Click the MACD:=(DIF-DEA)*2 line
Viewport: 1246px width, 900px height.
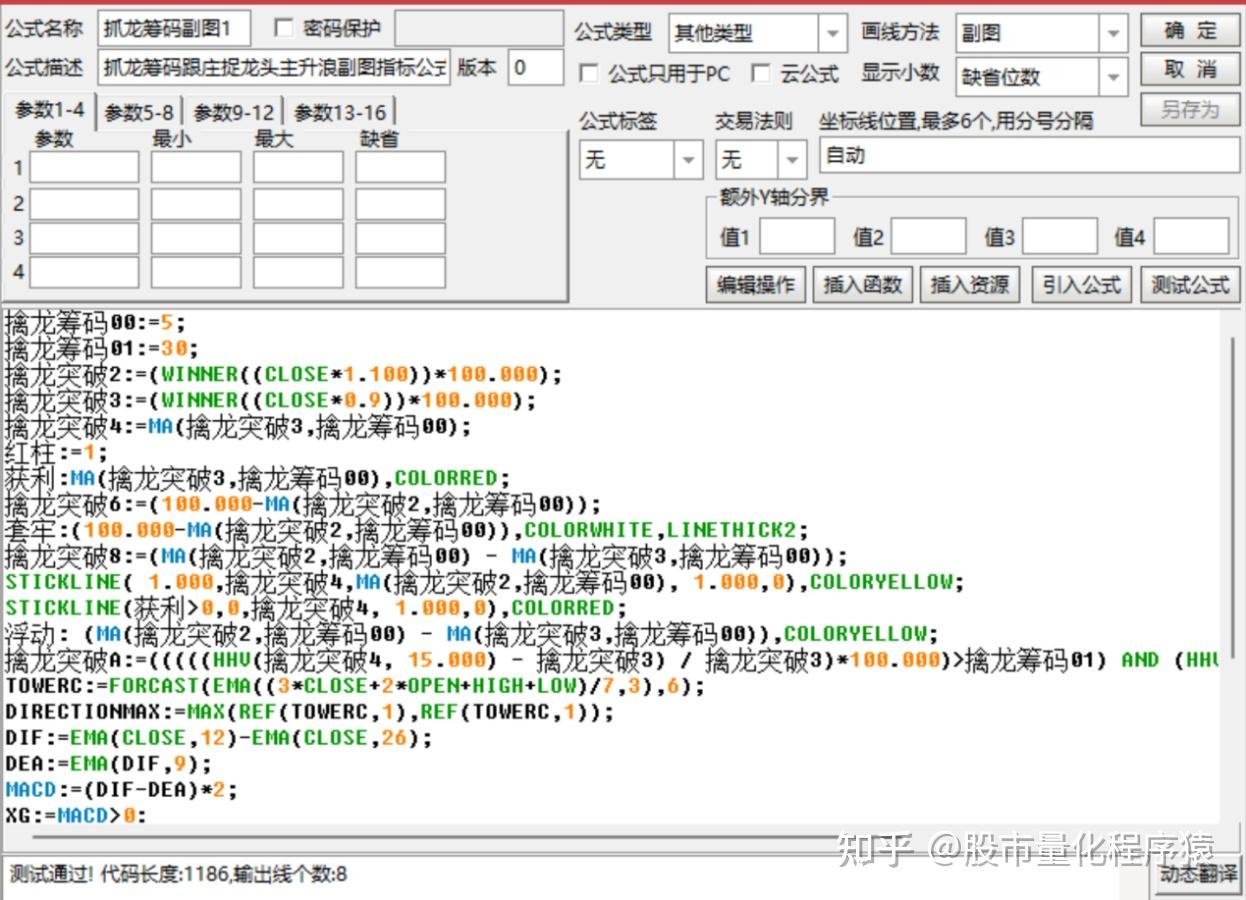coord(122,790)
